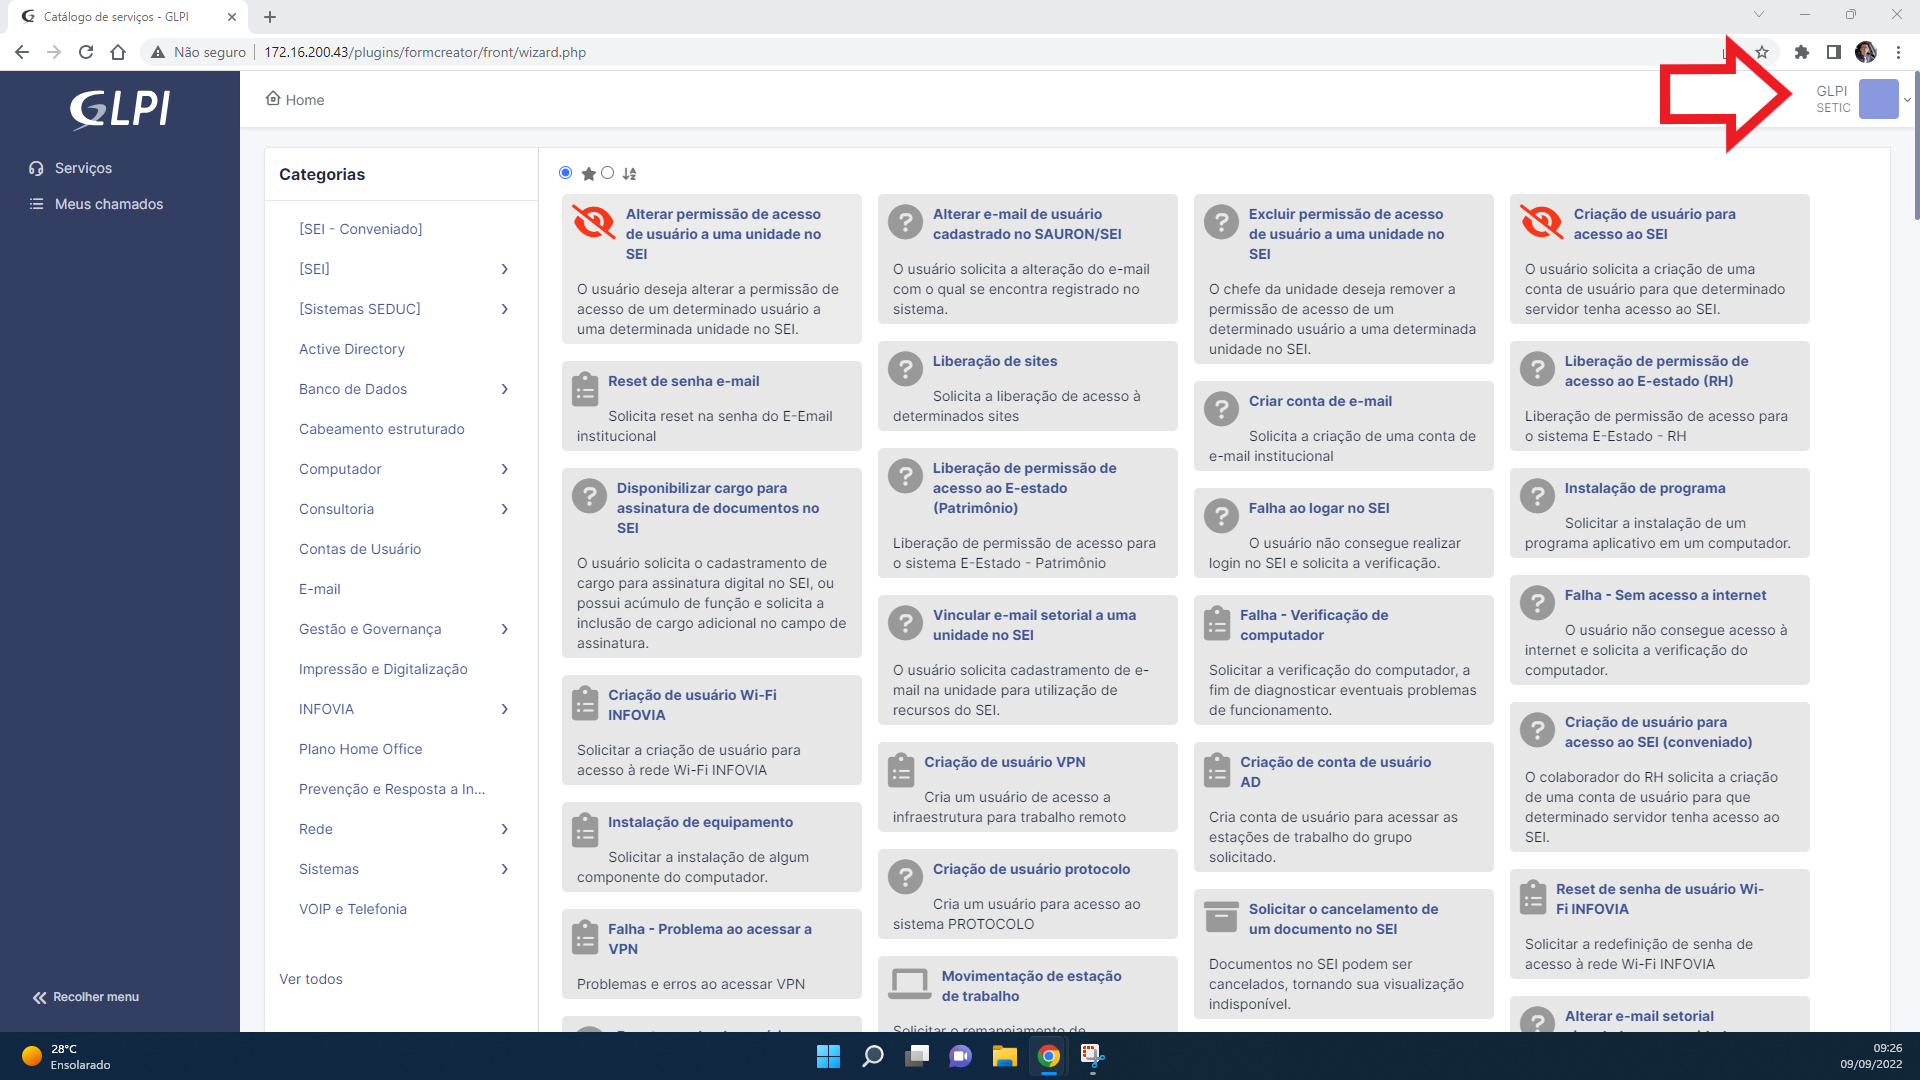Select the empty circle radio filter

607,173
